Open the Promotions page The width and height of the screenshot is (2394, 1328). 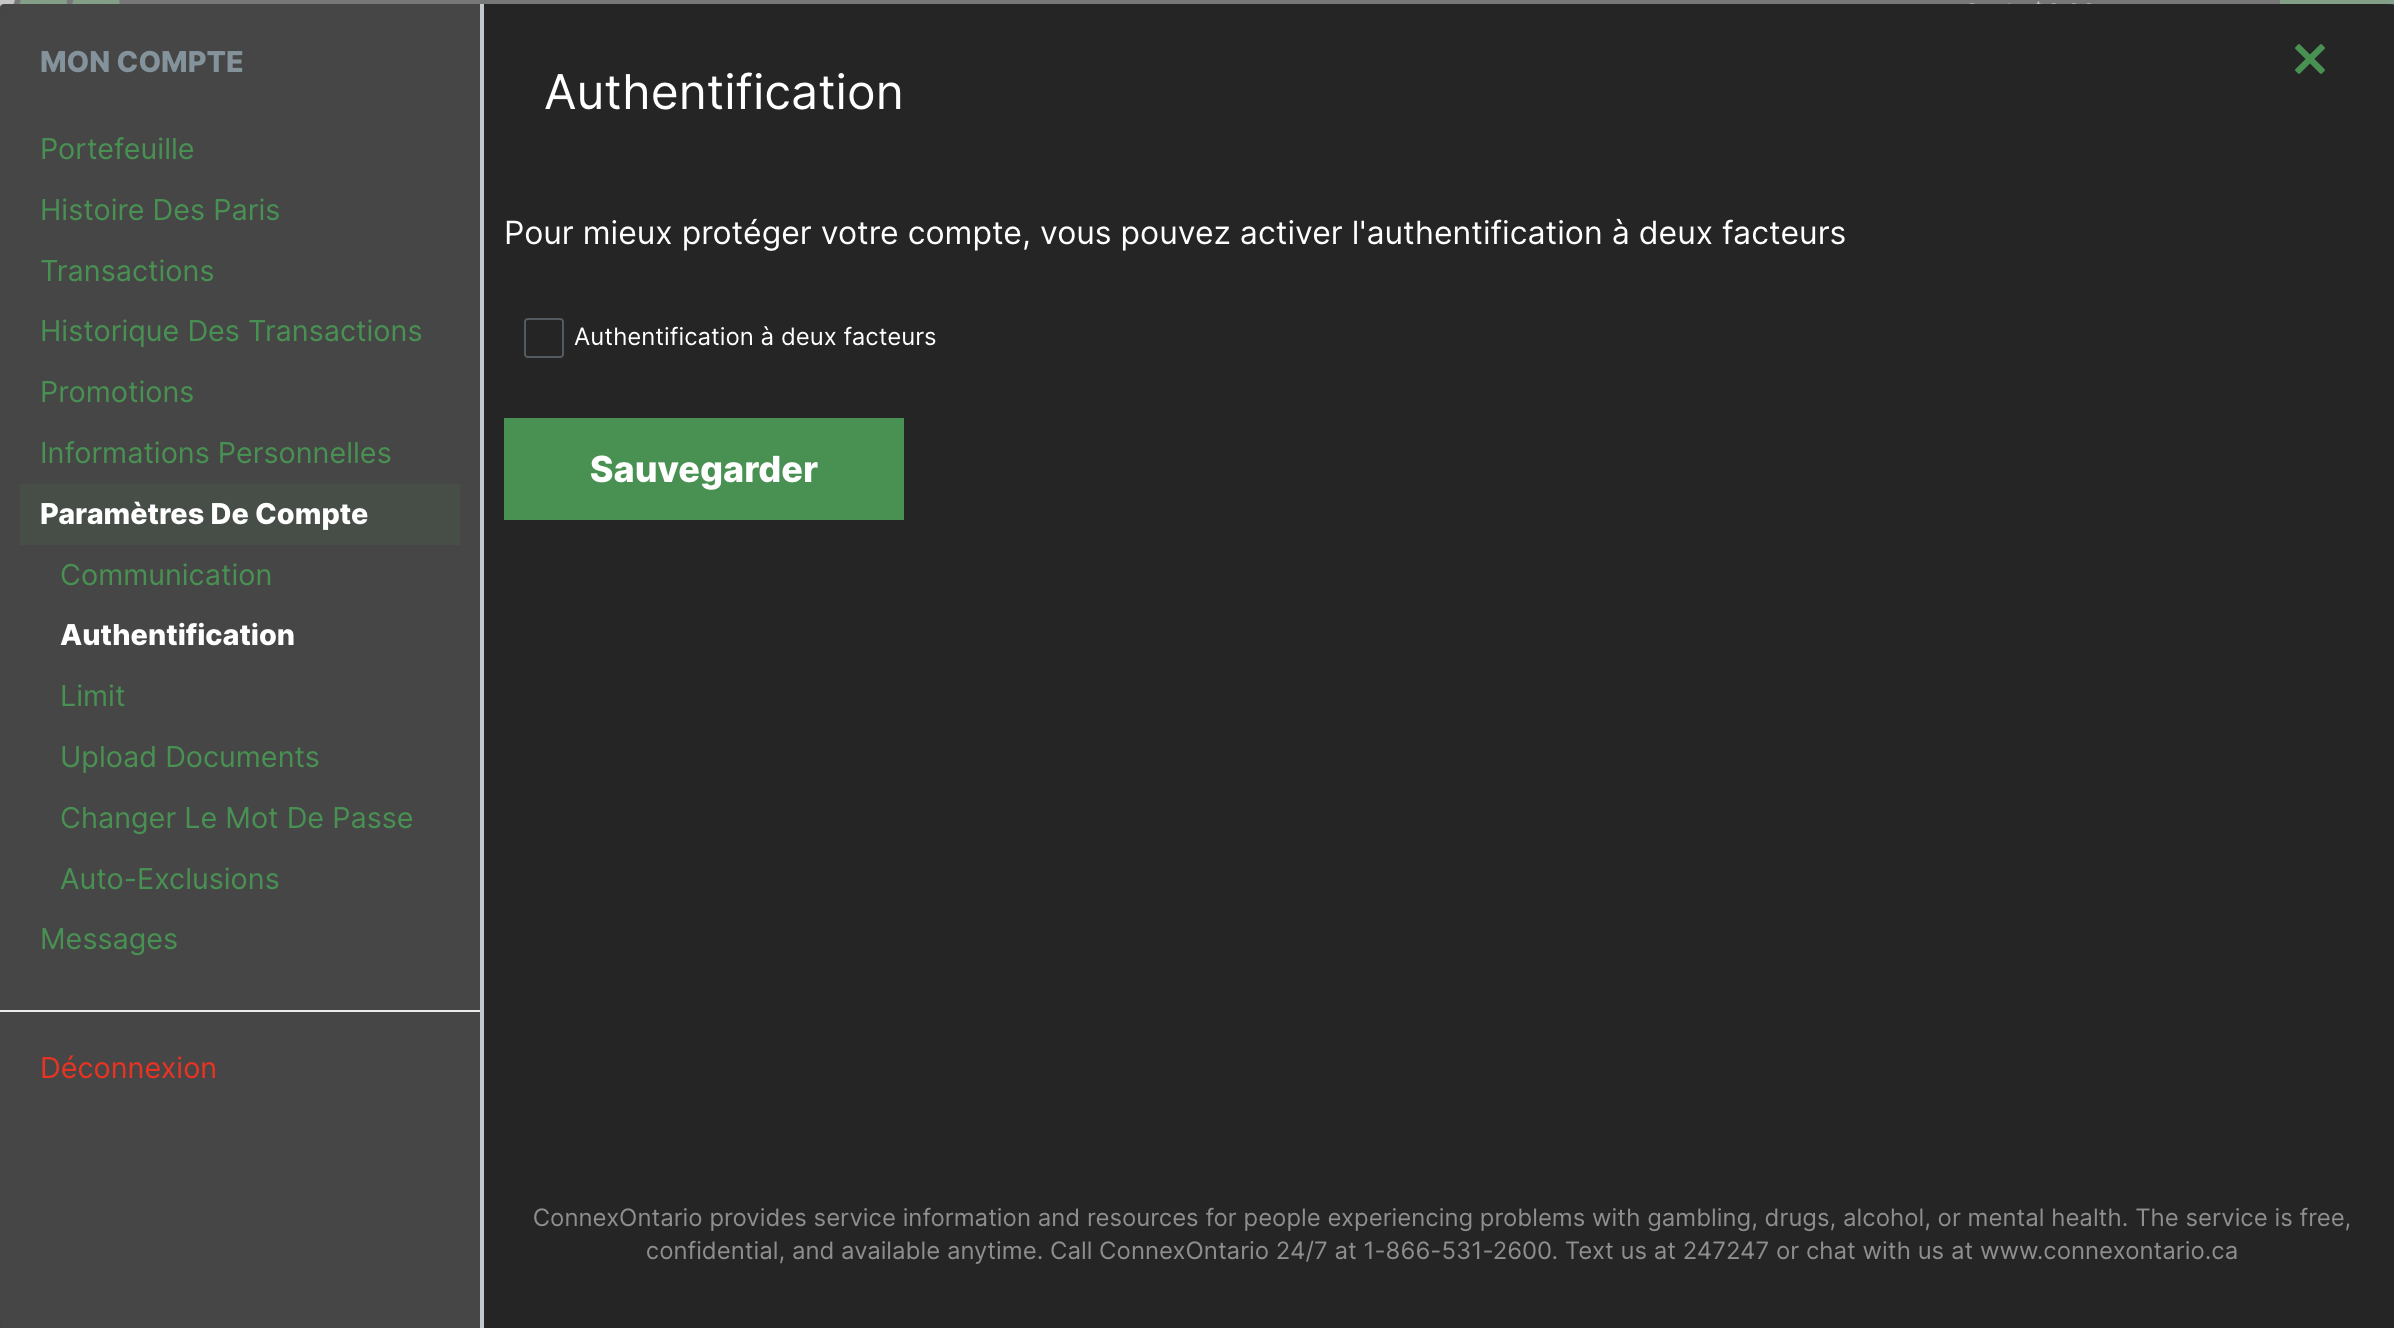point(116,391)
